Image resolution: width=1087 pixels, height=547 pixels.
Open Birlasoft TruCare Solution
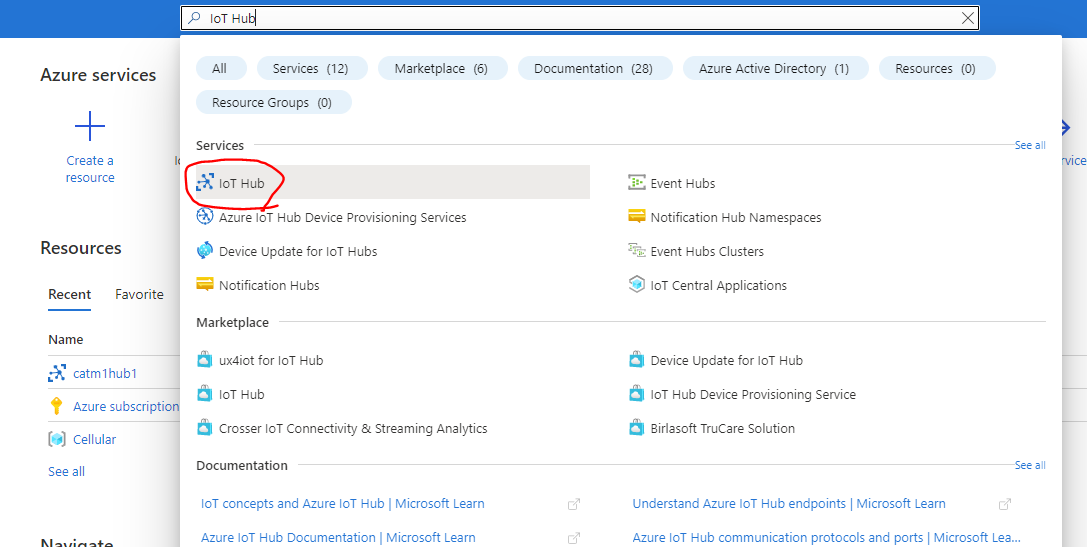click(x=722, y=428)
